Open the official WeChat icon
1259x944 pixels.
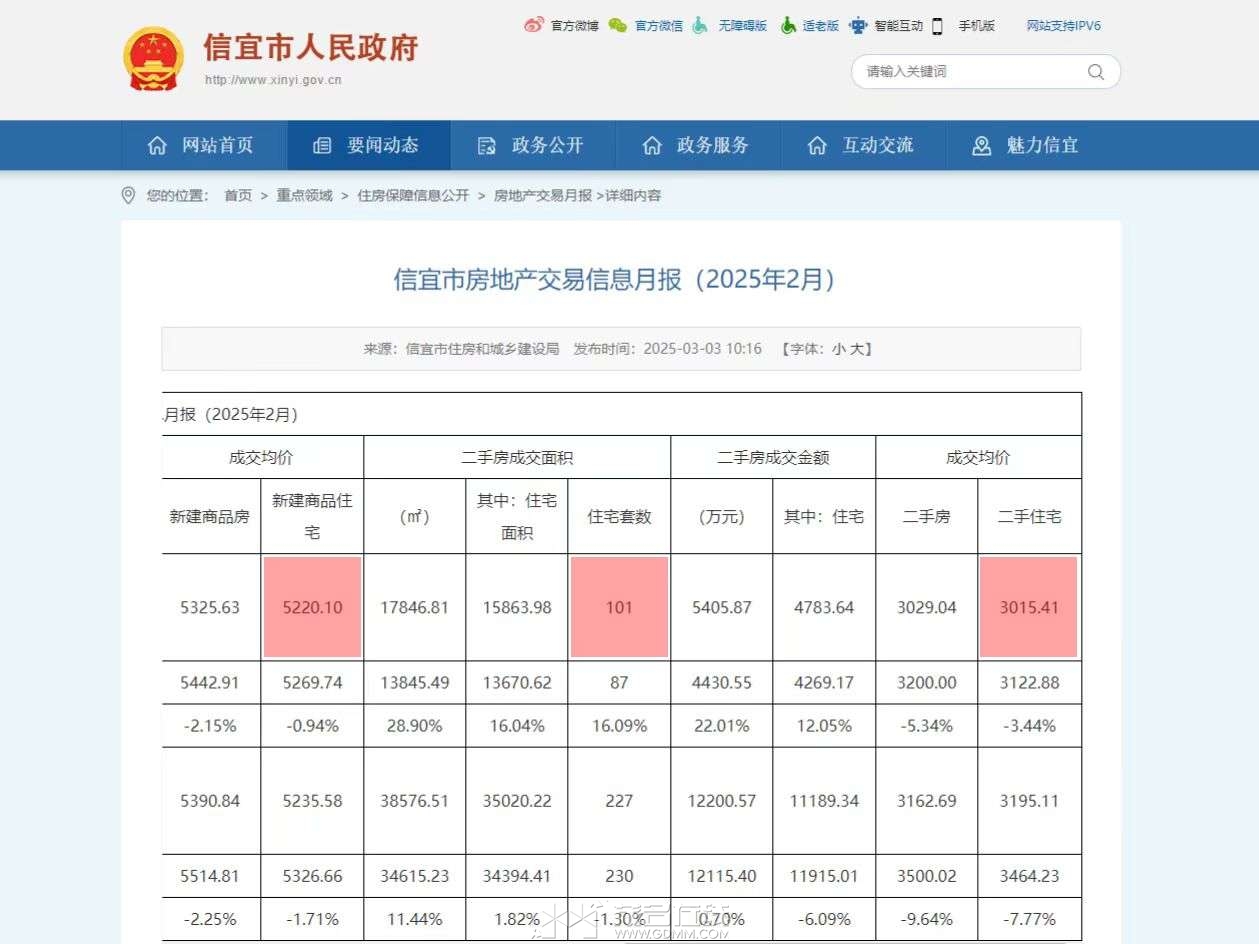(618, 25)
